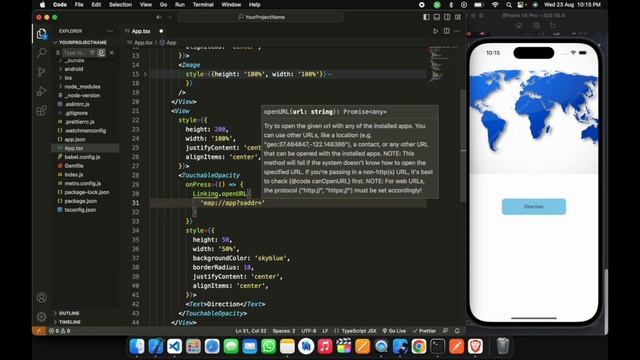This screenshot has width=640, height=360.
Task: Open the editor More Actions ellipsis
Action: 457,31
